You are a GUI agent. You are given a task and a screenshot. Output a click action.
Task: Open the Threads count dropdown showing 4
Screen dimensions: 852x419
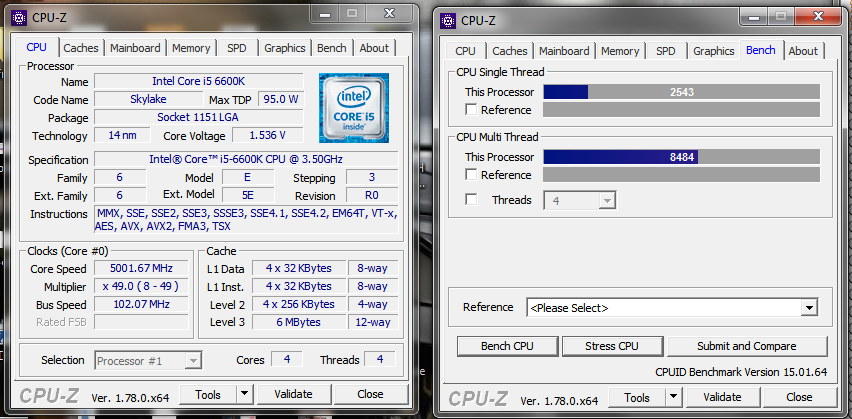(x=580, y=201)
